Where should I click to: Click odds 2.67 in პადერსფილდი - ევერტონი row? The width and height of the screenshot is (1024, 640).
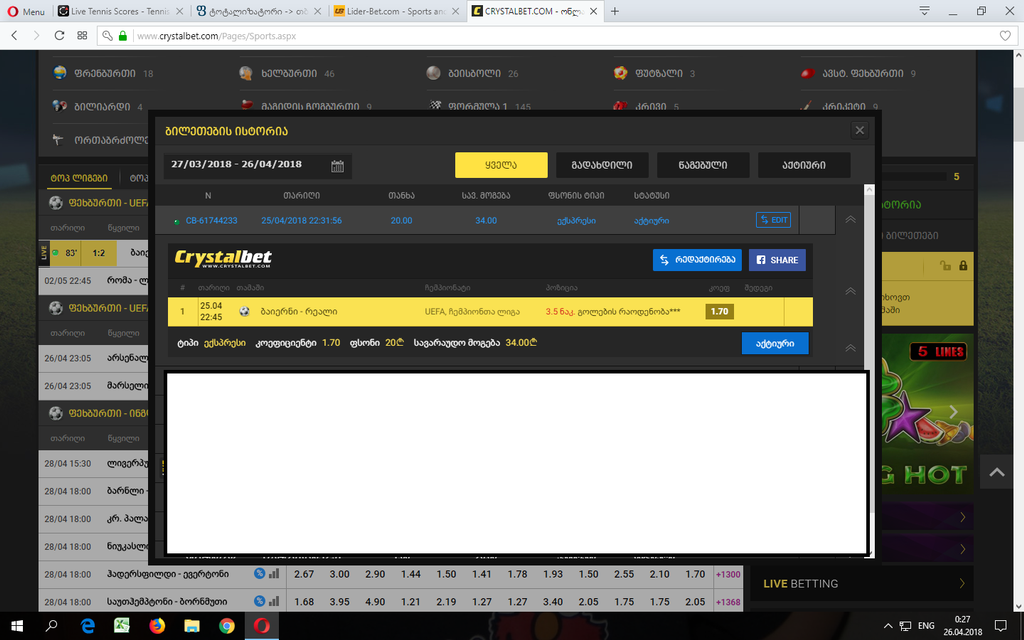point(304,574)
